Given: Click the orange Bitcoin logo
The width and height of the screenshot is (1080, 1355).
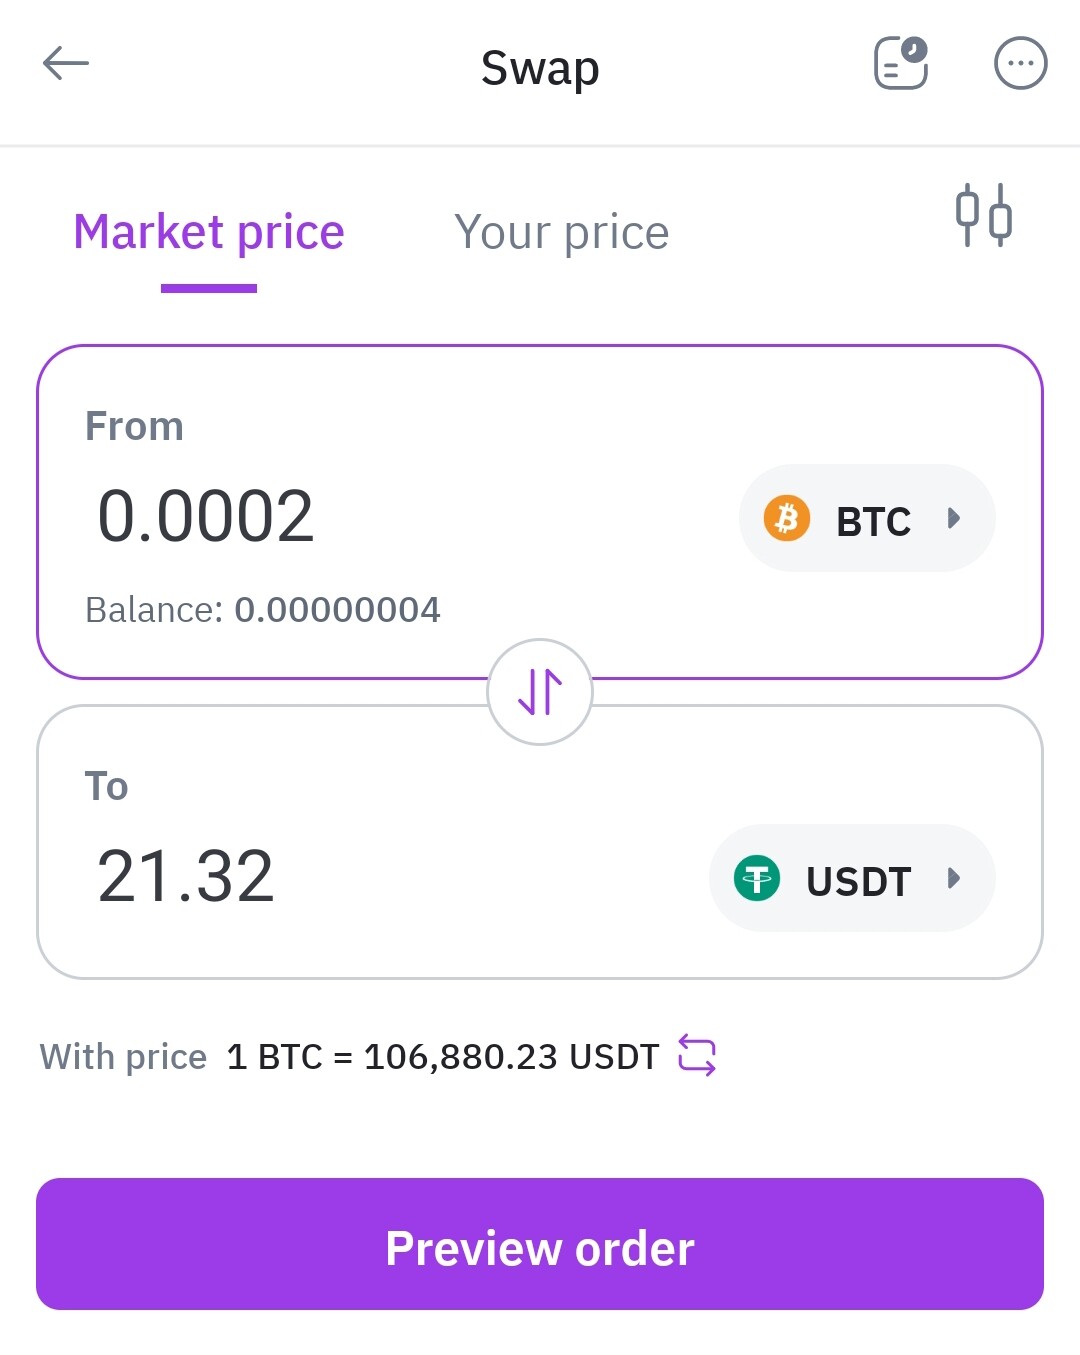Looking at the screenshot, I should 787,518.
